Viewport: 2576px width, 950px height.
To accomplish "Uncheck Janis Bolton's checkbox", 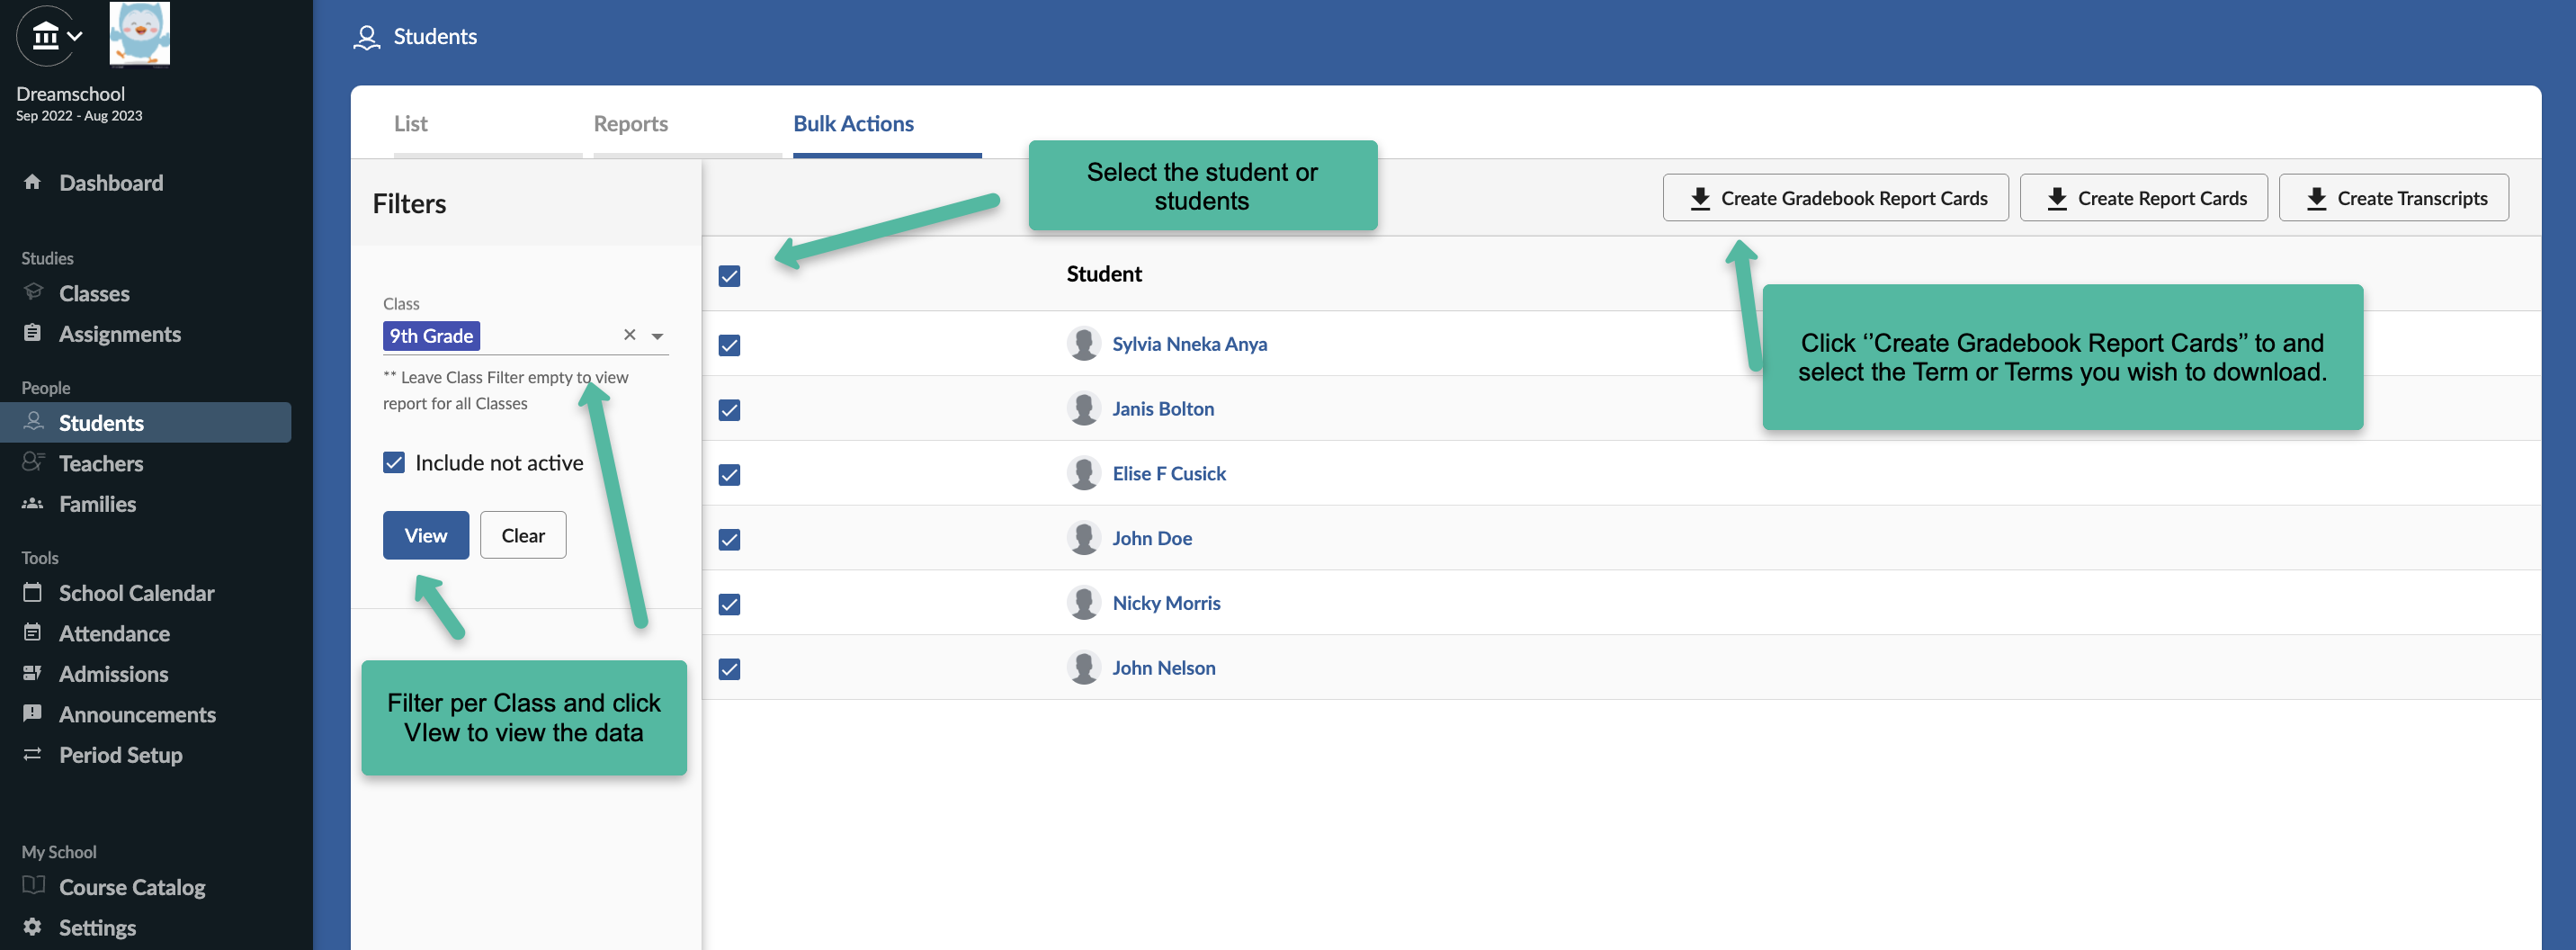I will 729,410.
